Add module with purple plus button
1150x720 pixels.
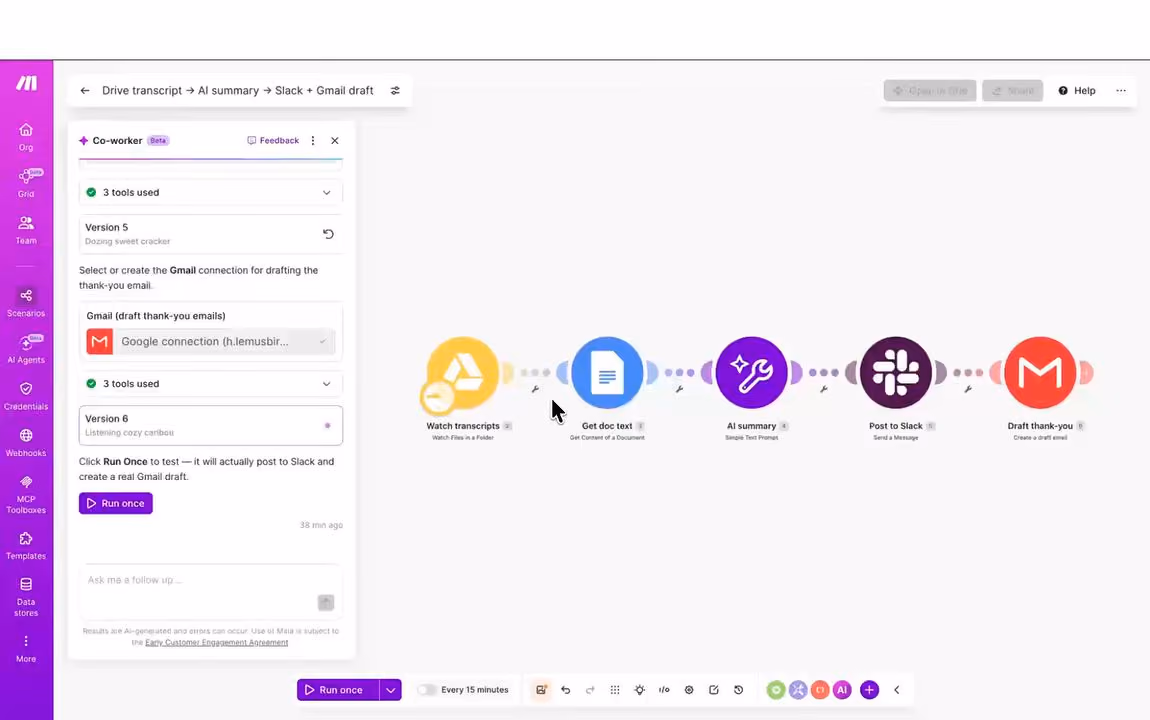click(869, 689)
